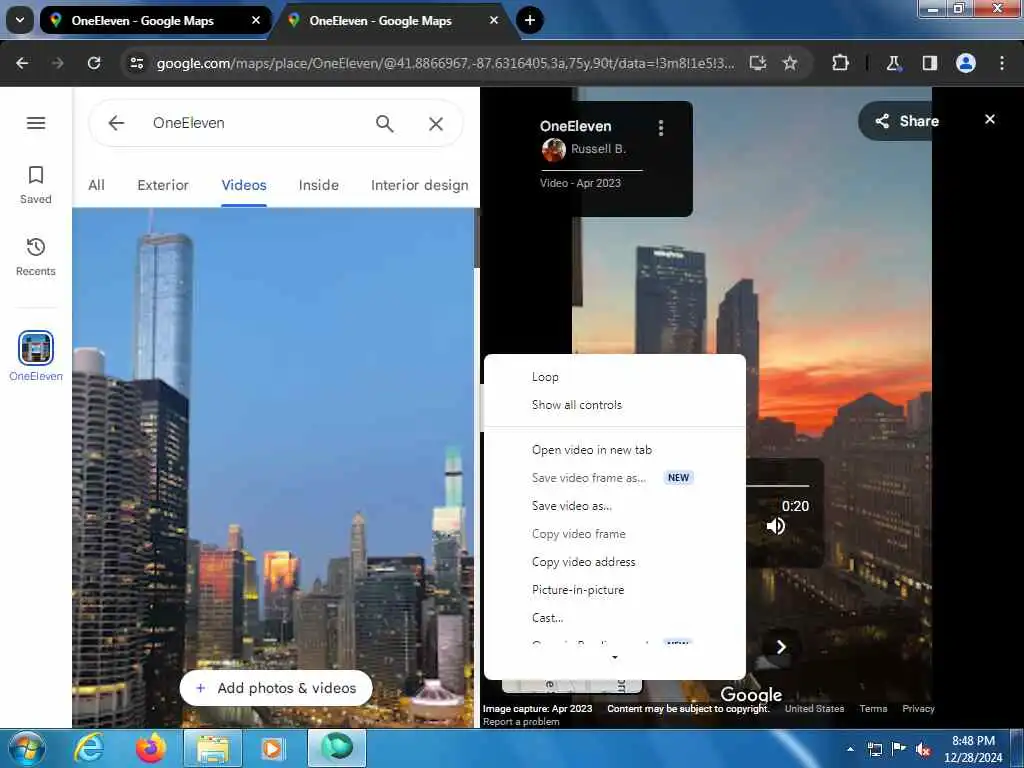This screenshot has width=1024, height=768.
Task: Open the Privacy link
Action: 918,709
